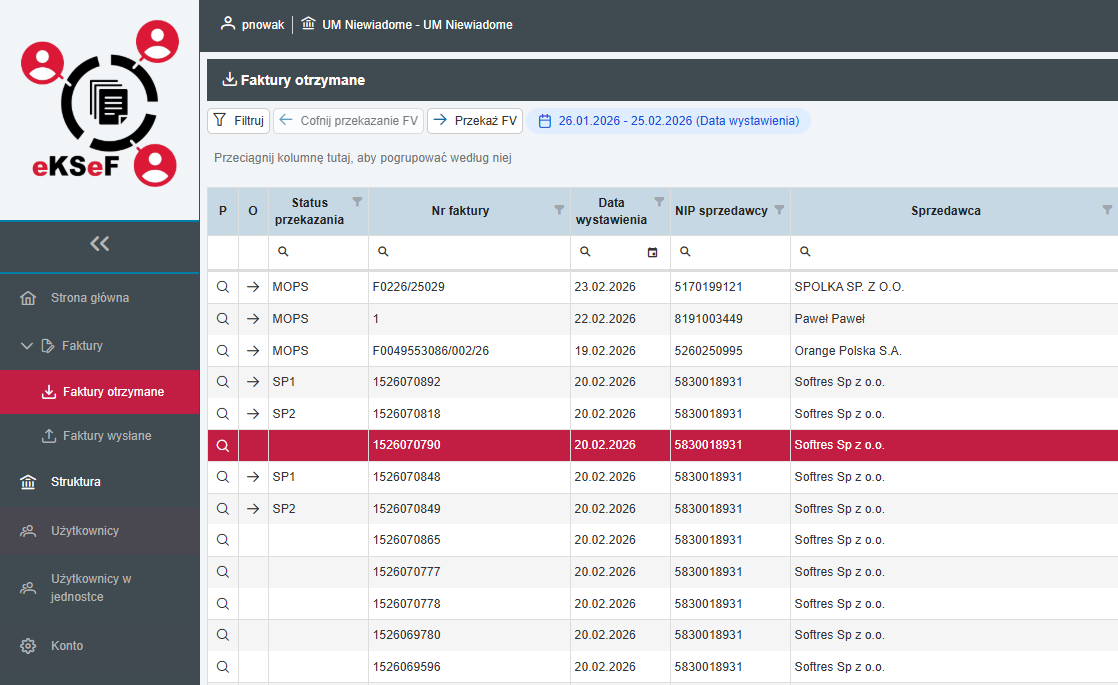Screen dimensions: 1118x685
Task: Click filter funnel in Data wystawienia header
Action: point(659,202)
